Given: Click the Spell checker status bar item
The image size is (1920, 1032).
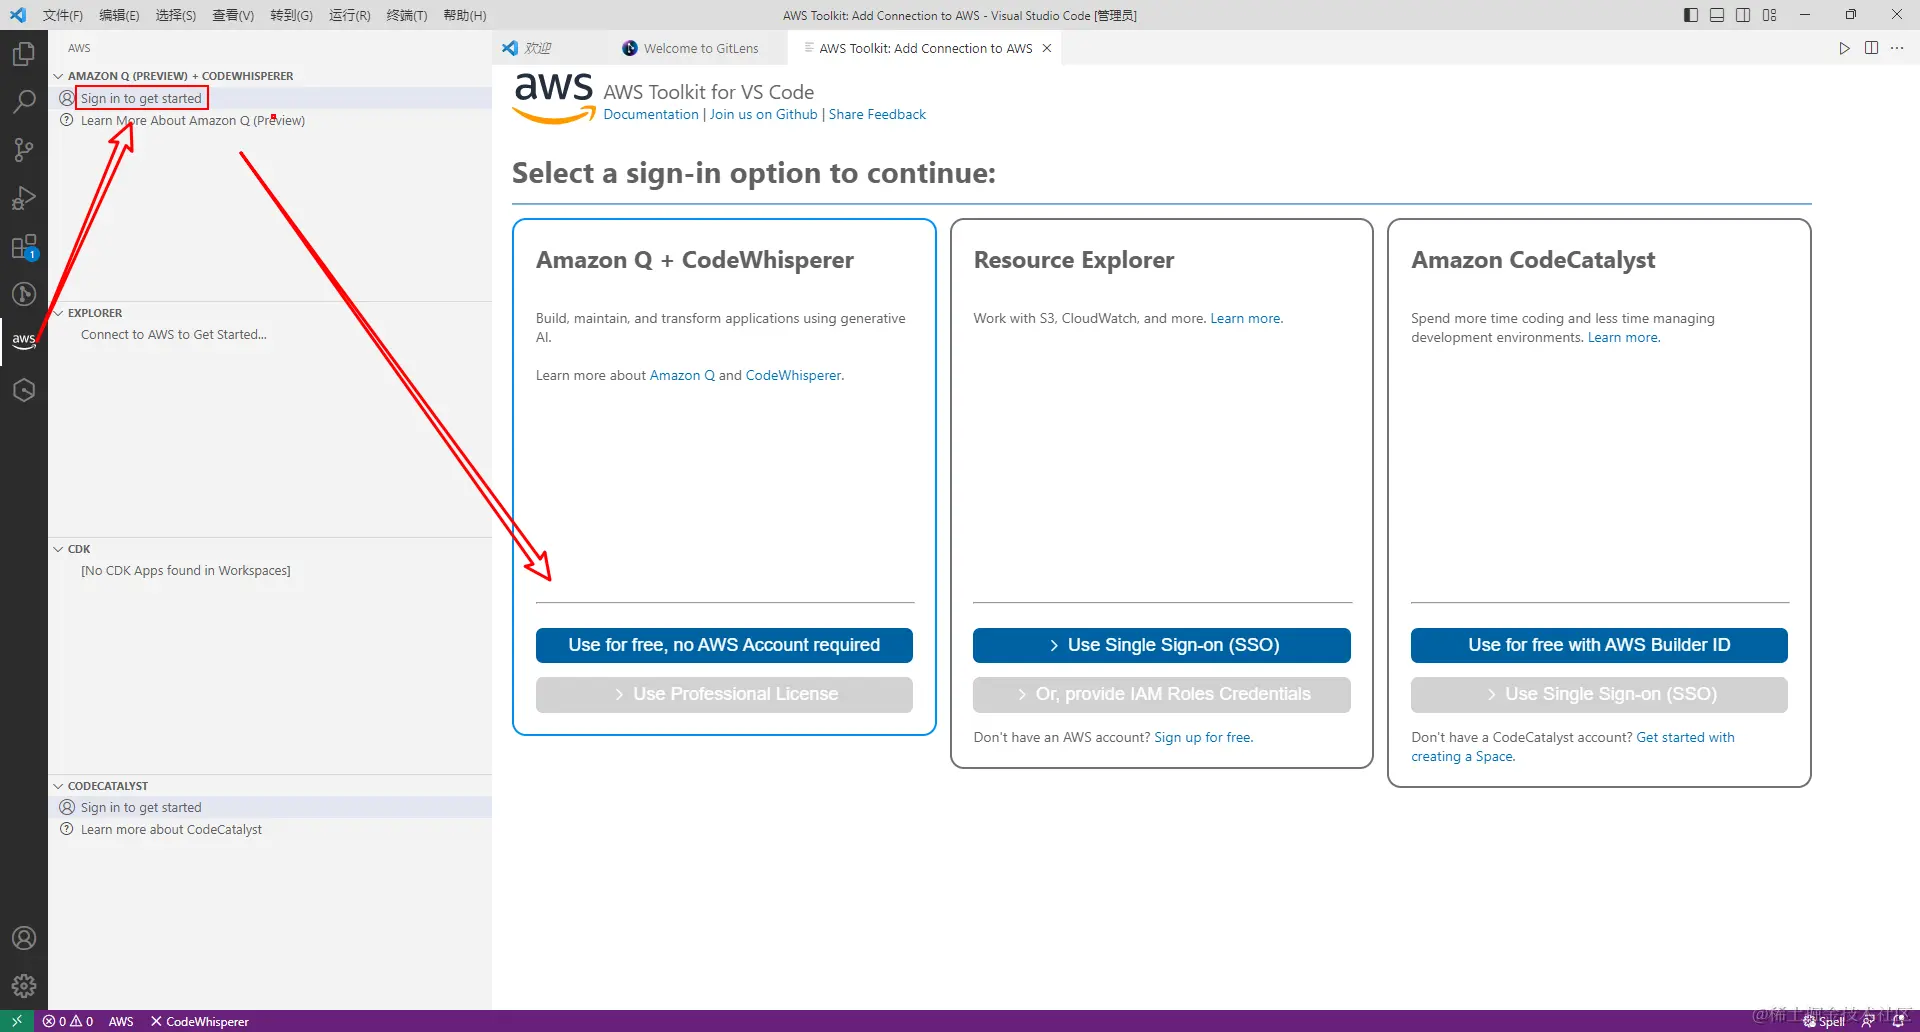Looking at the screenshot, I should (x=1824, y=1021).
